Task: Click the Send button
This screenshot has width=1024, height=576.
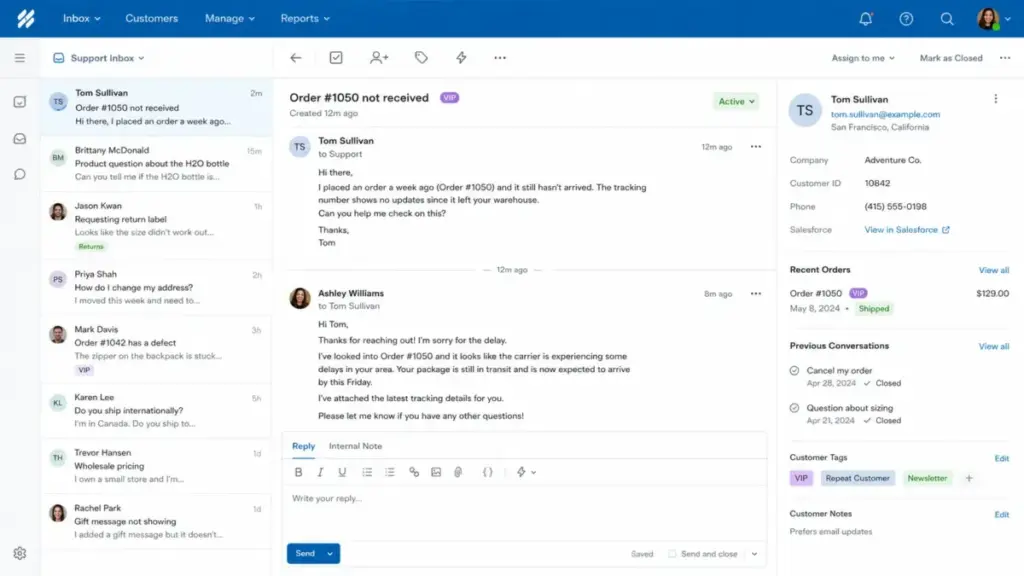Action: [x=305, y=554]
